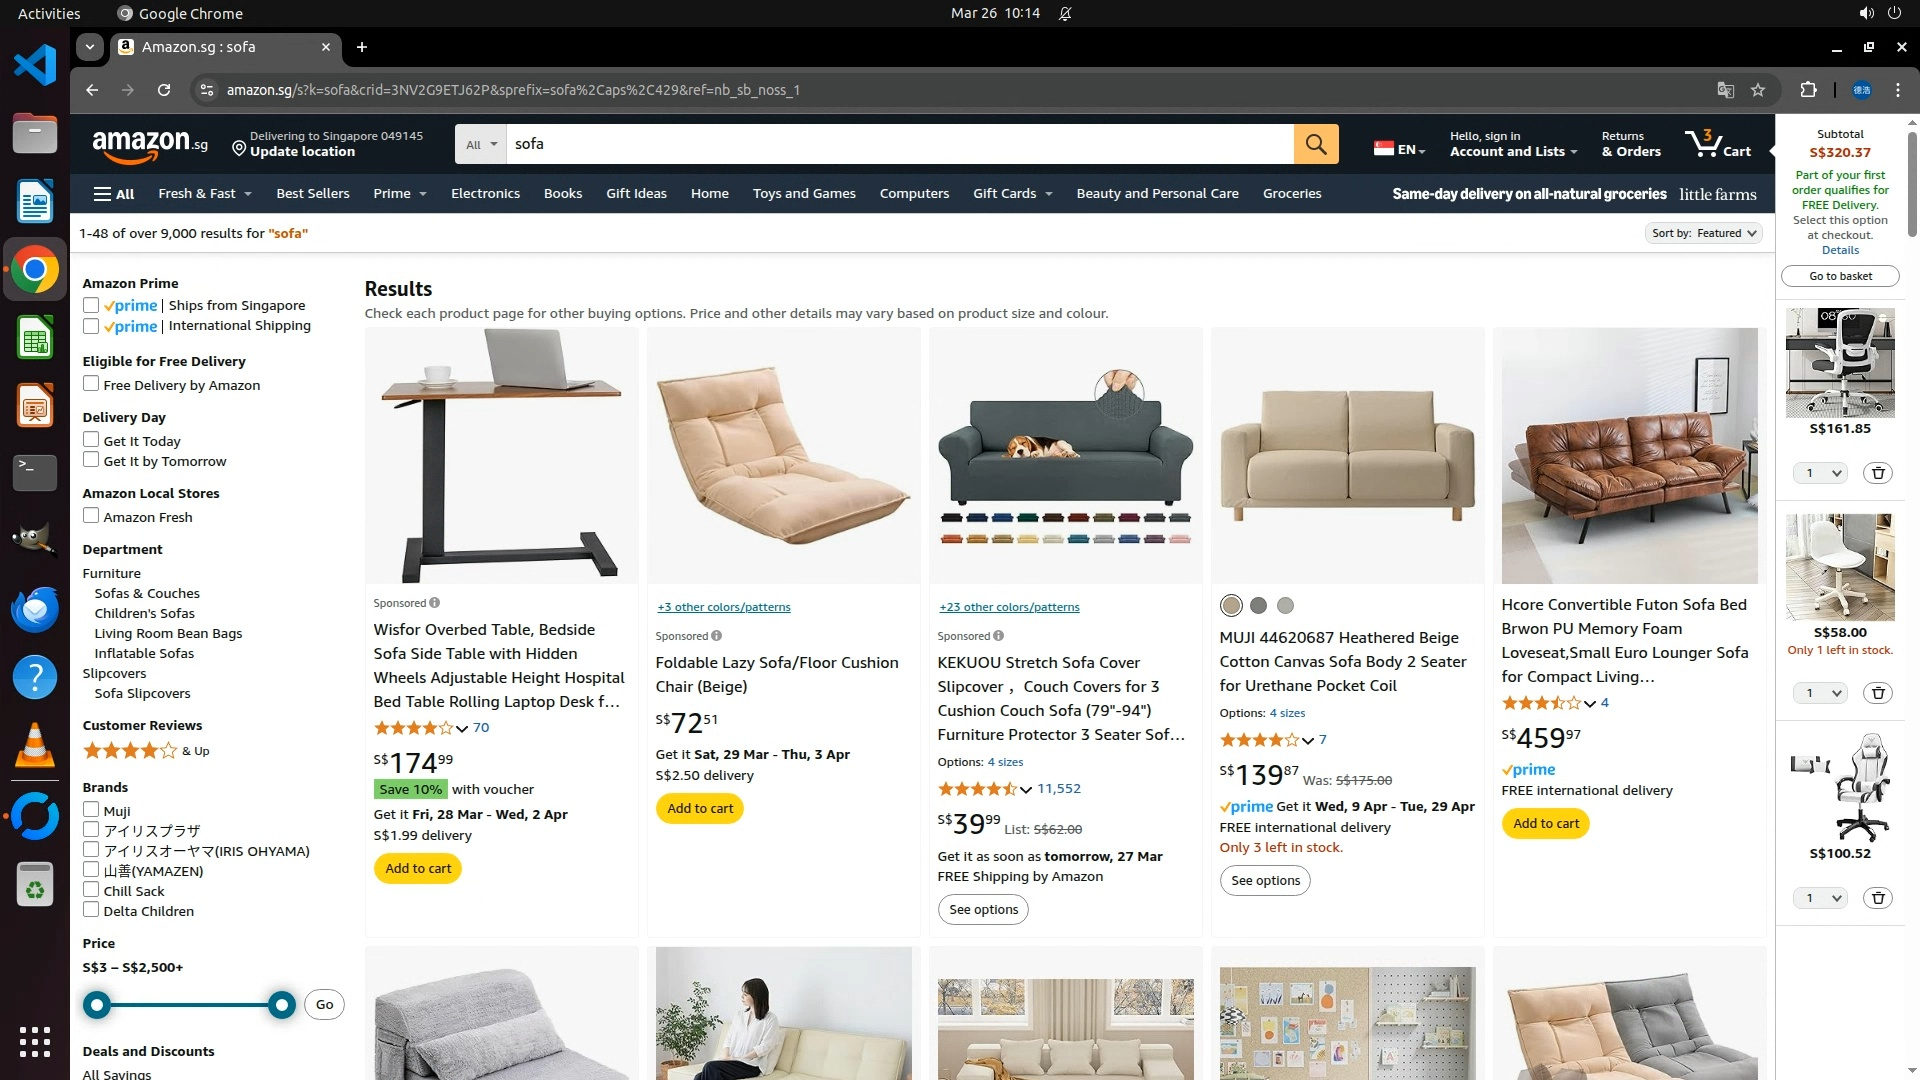Click the orange search magnifier button
The image size is (1920, 1080).
point(1316,144)
